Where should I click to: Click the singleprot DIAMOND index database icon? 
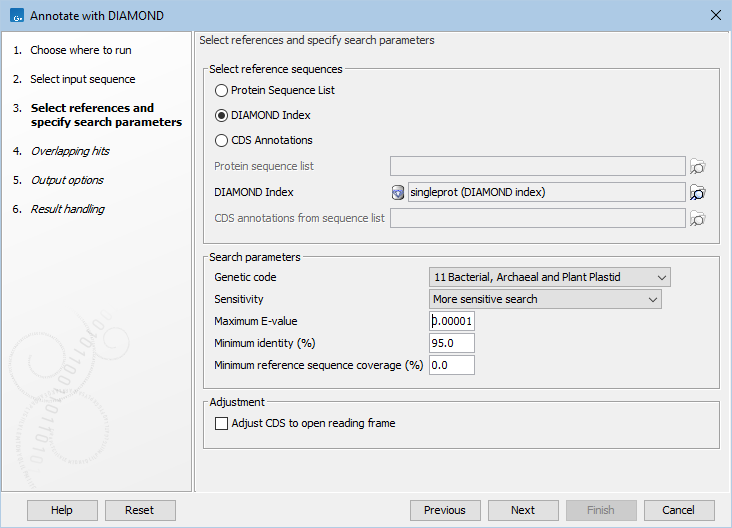(x=398, y=192)
